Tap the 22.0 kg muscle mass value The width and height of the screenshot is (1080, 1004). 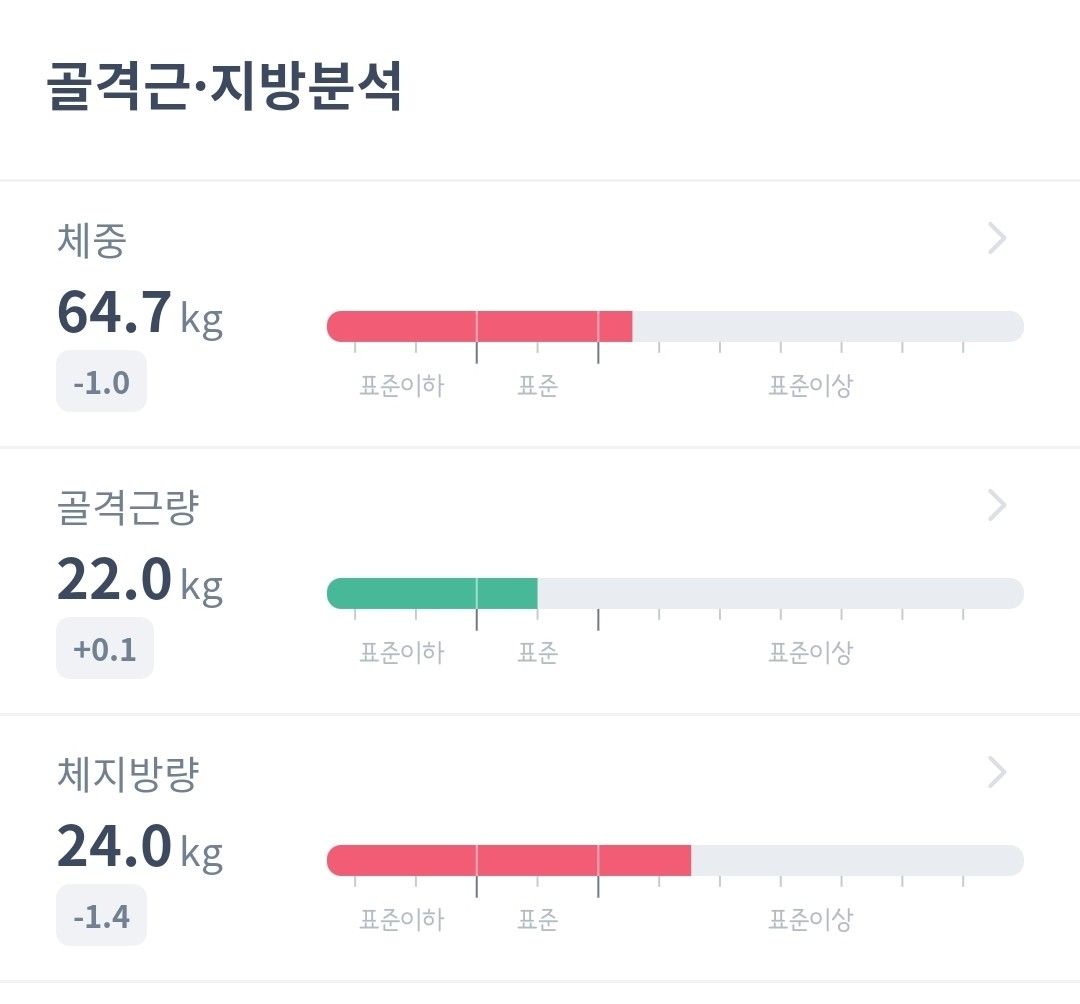click(139, 580)
